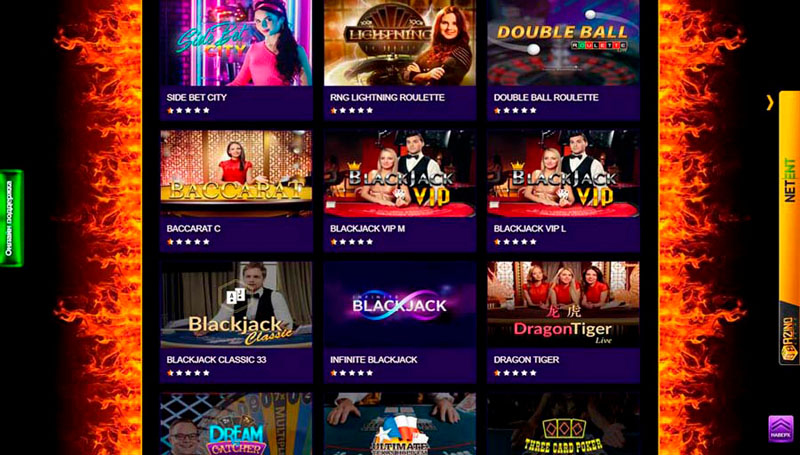800x455 pixels.
Task: Open the Side Bet City game thumbnail
Action: pyautogui.click(x=236, y=43)
